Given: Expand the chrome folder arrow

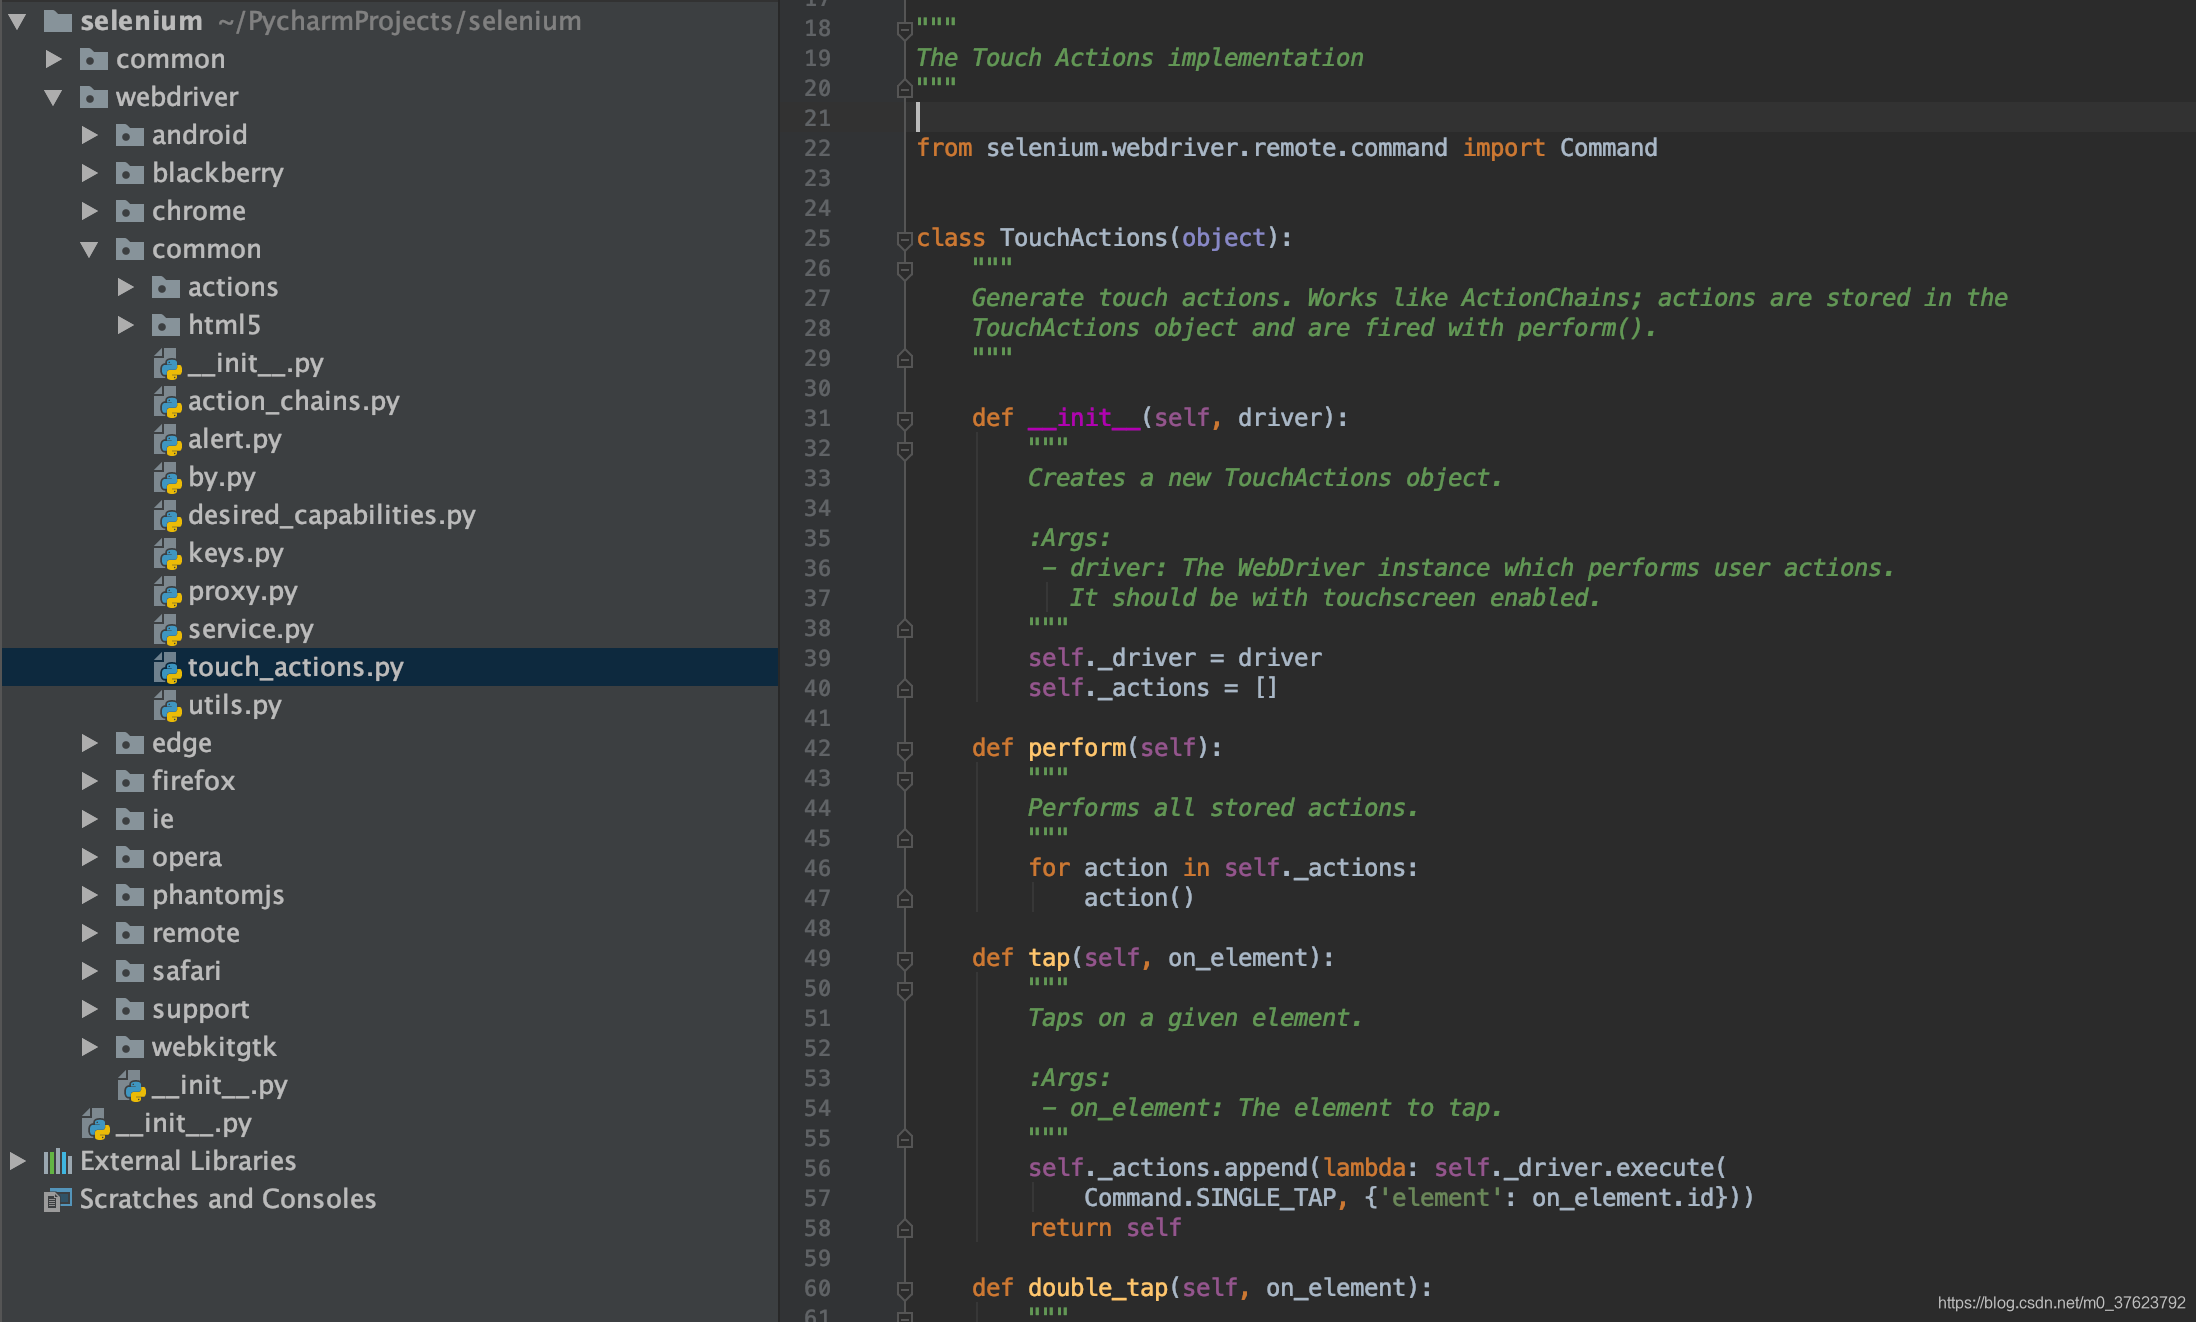Looking at the screenshot, I should (x=90, y=211).
